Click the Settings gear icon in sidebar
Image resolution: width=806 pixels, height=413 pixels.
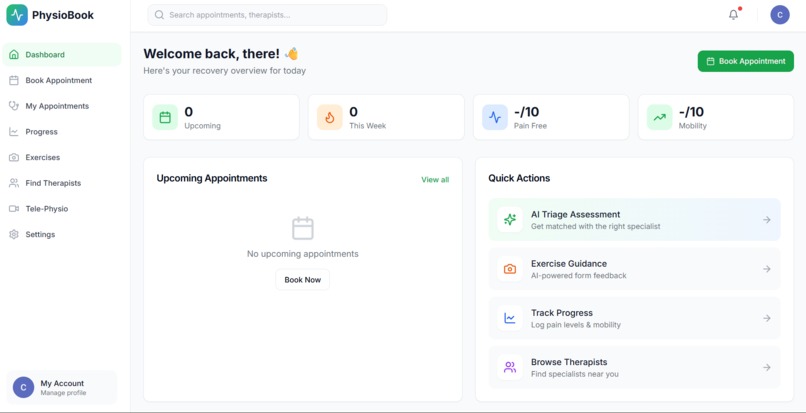tap(14, 235)
